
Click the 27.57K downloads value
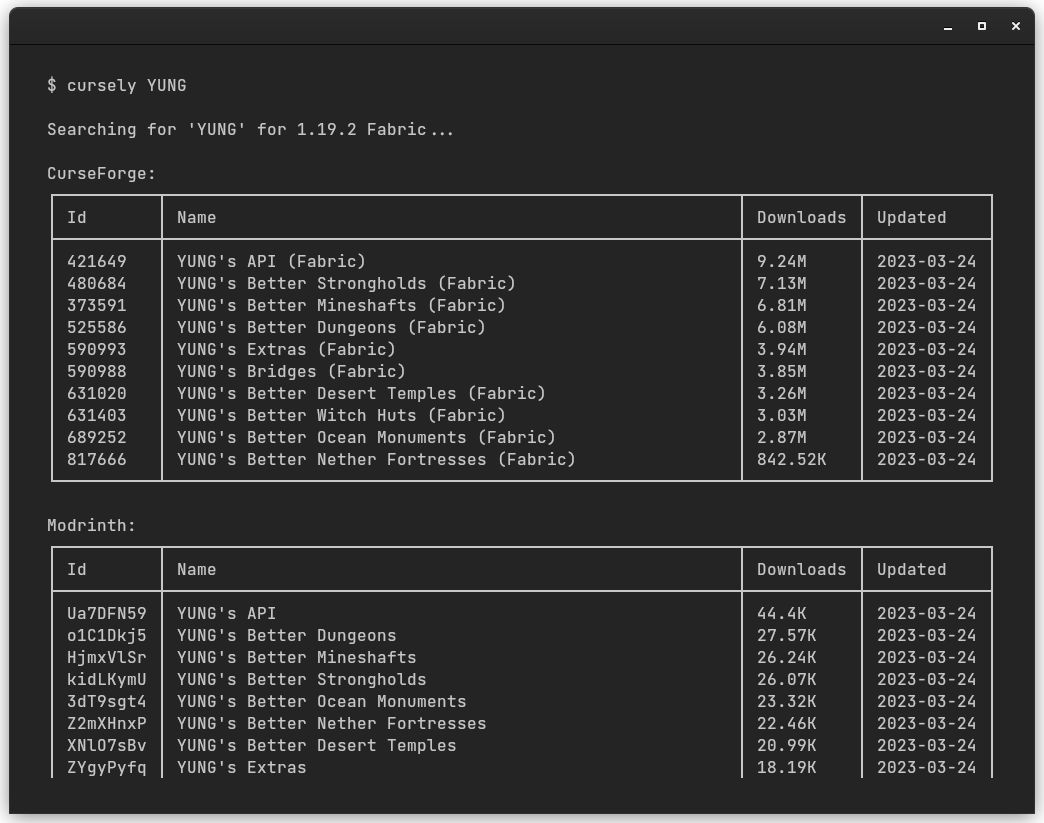click(x=786, y=635)
